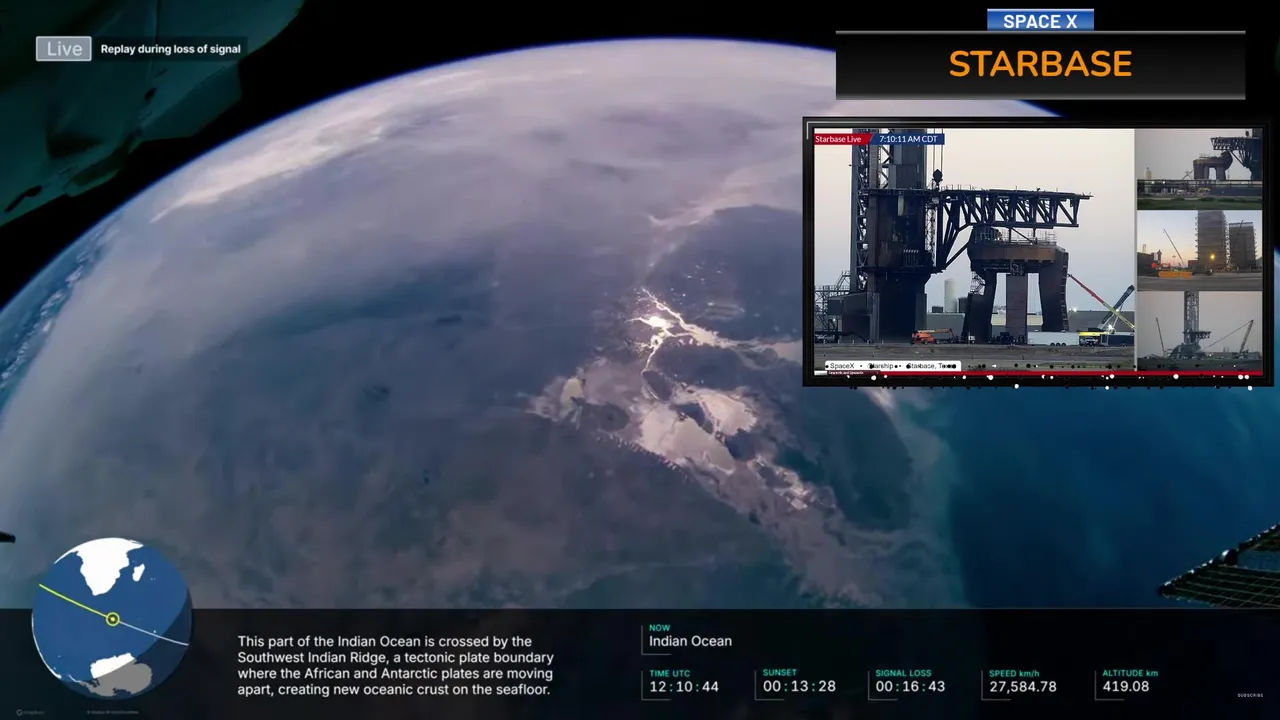Click the Live badge
The height and width of the screenshot is (720, 1280).
pyautogui.click(x=64, y=49)
